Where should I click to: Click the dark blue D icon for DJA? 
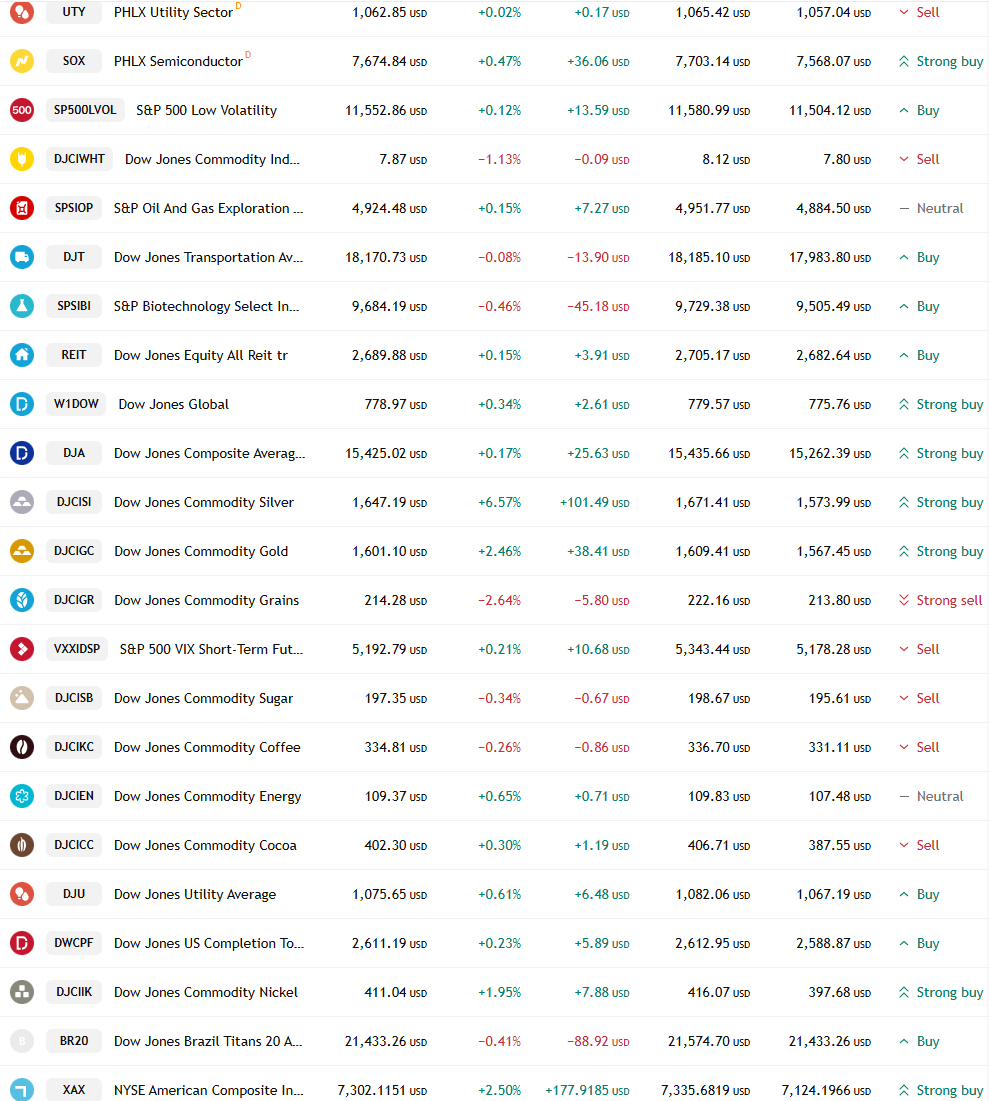coord(22,453)
